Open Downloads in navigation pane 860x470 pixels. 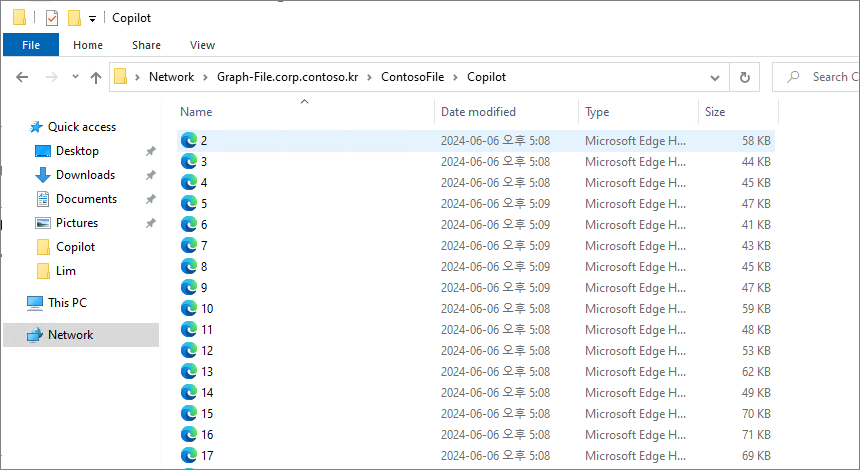(86, 175)
